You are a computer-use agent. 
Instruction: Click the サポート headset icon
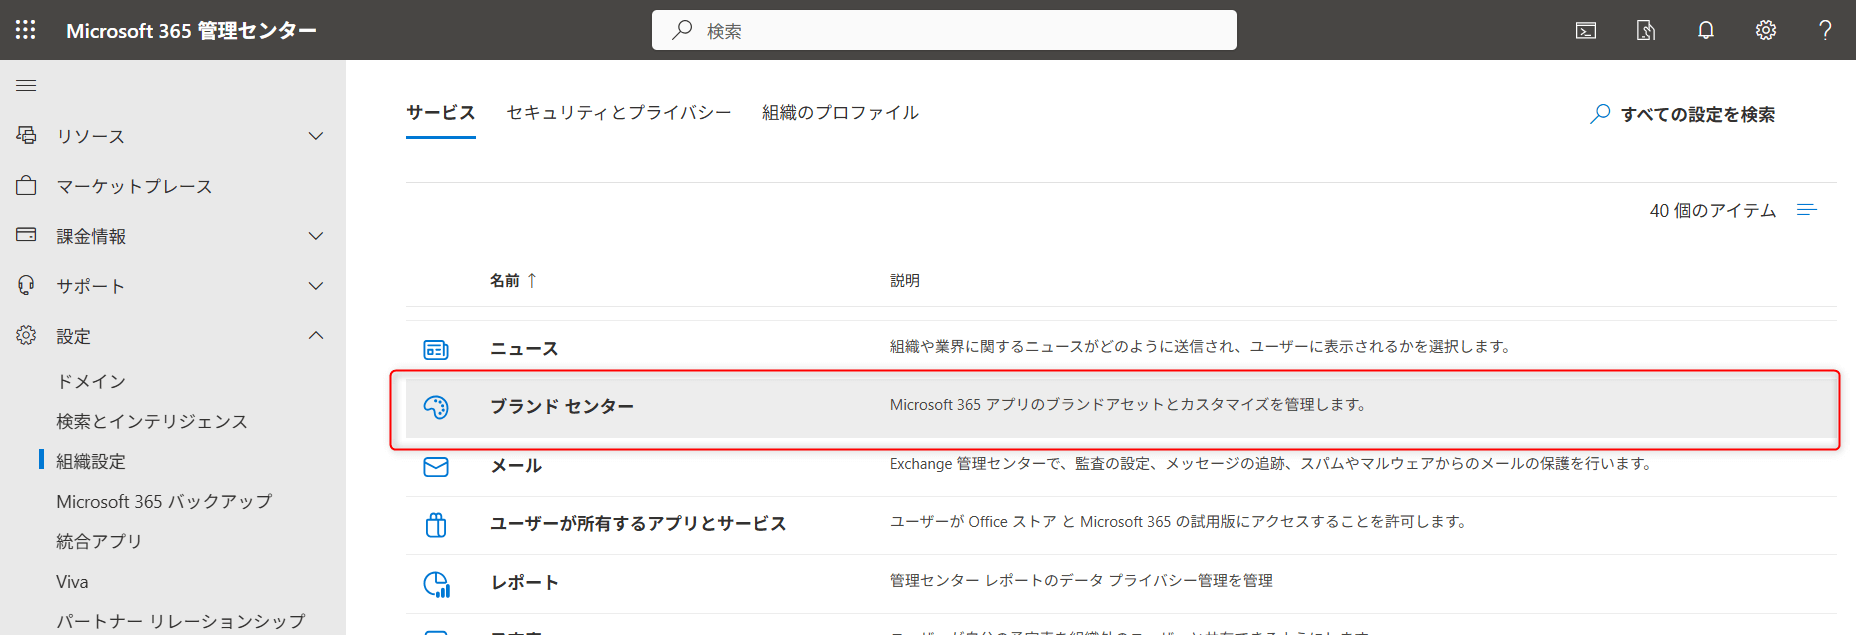tap(27, 285)
